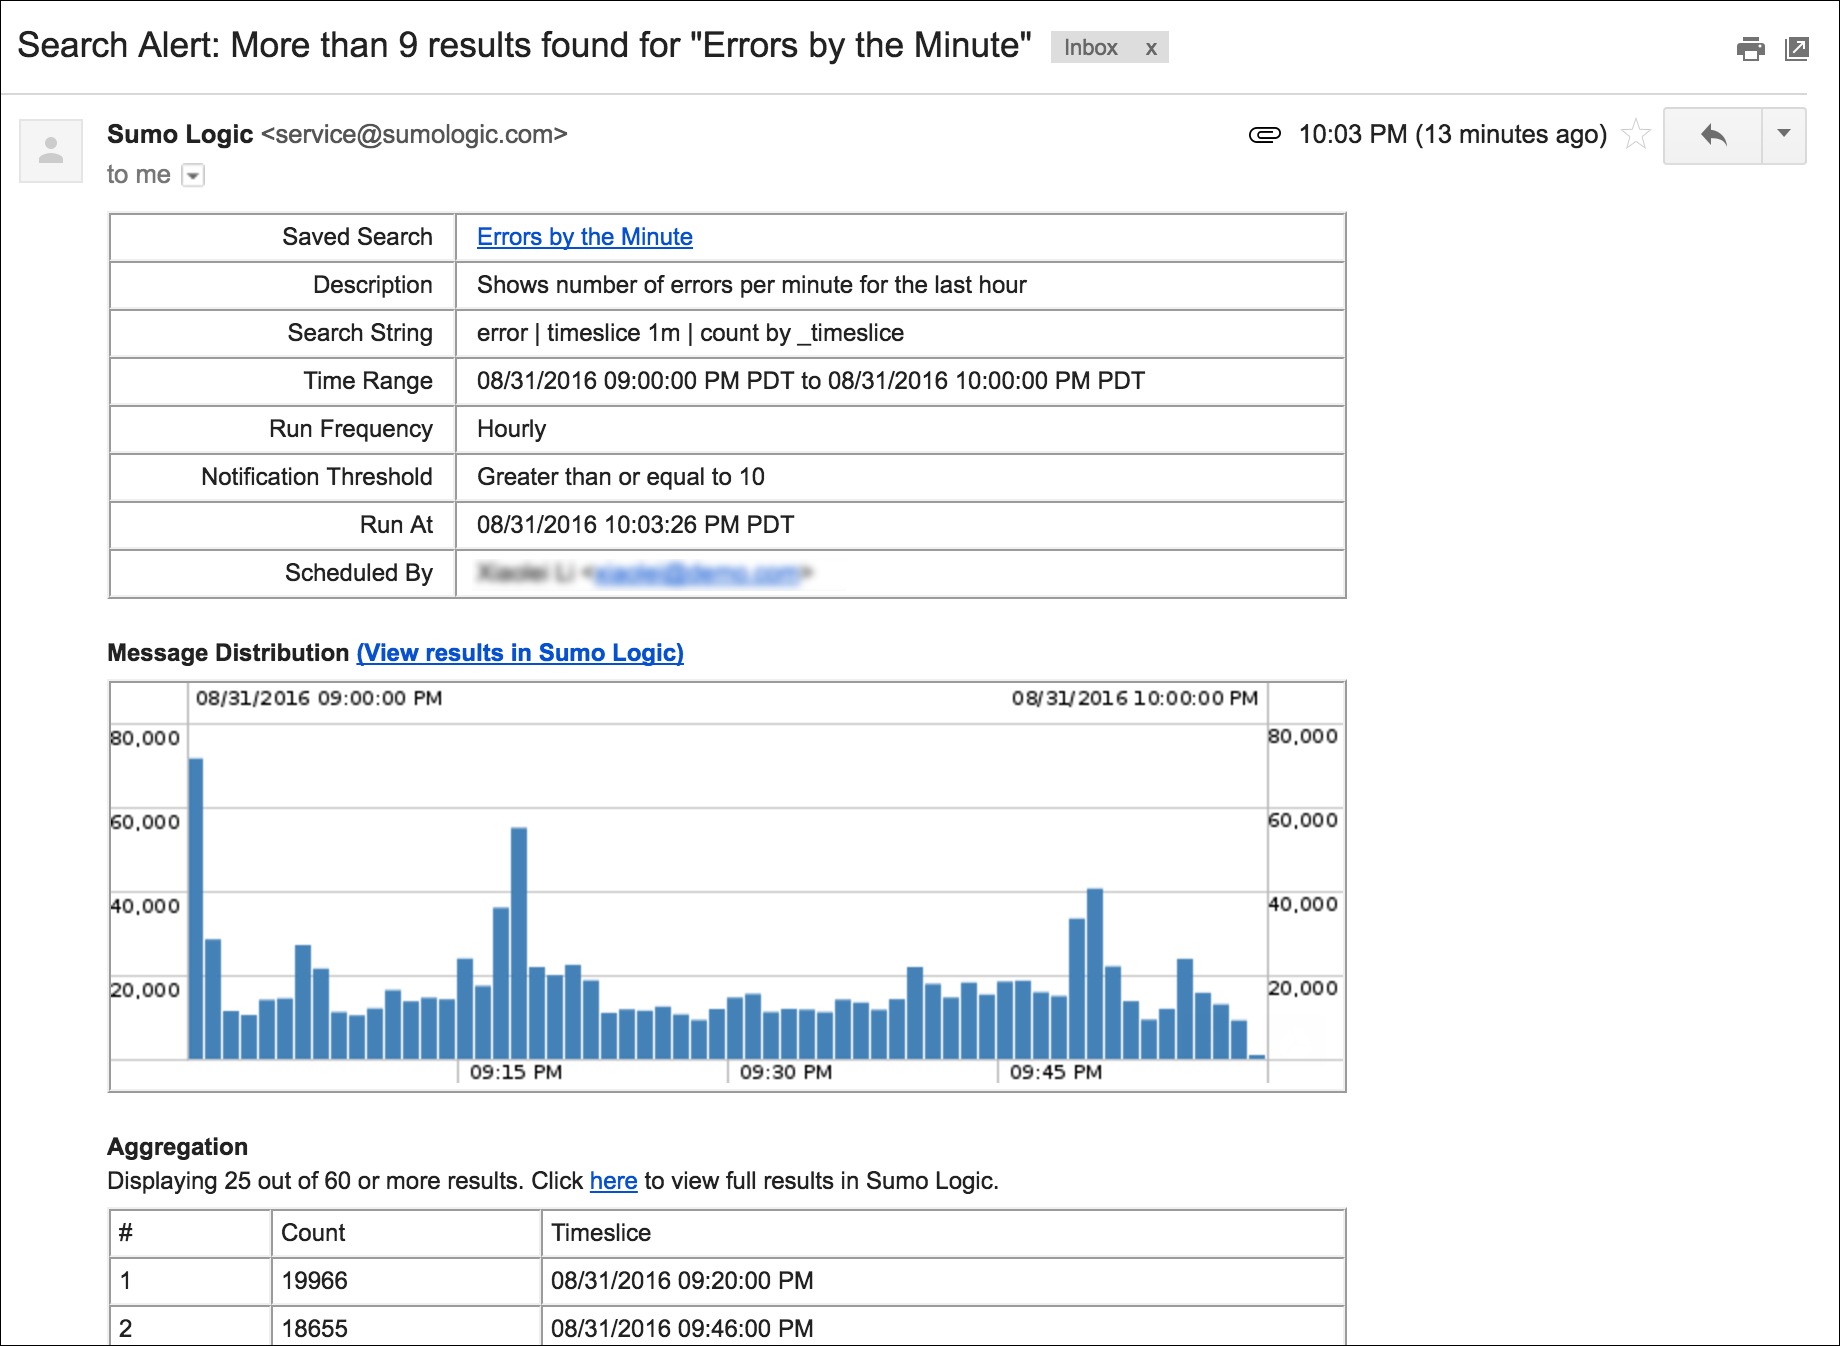The height and width of the screenshot is (1346, 1840).
Task: Click the attachment paperclip icon
Action: 1266,134
